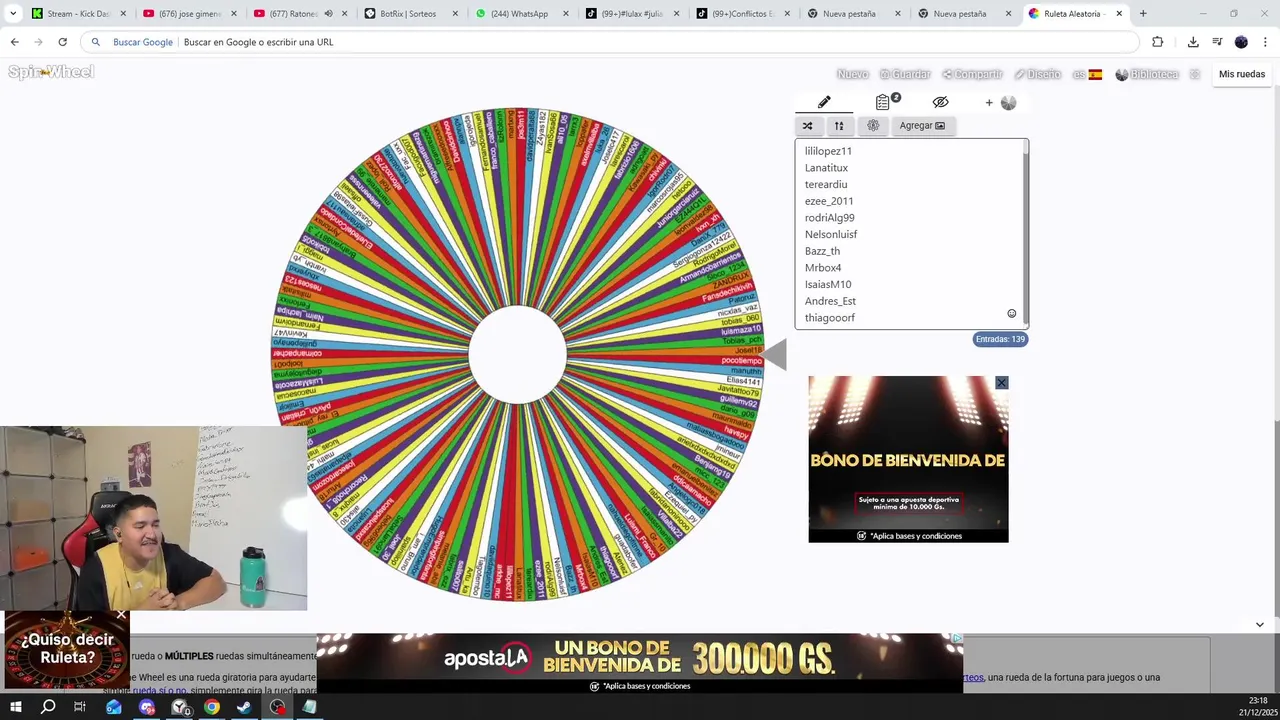Sort the entries list
This screenshot has width=1280, height=720.
(x=839, y=126)
